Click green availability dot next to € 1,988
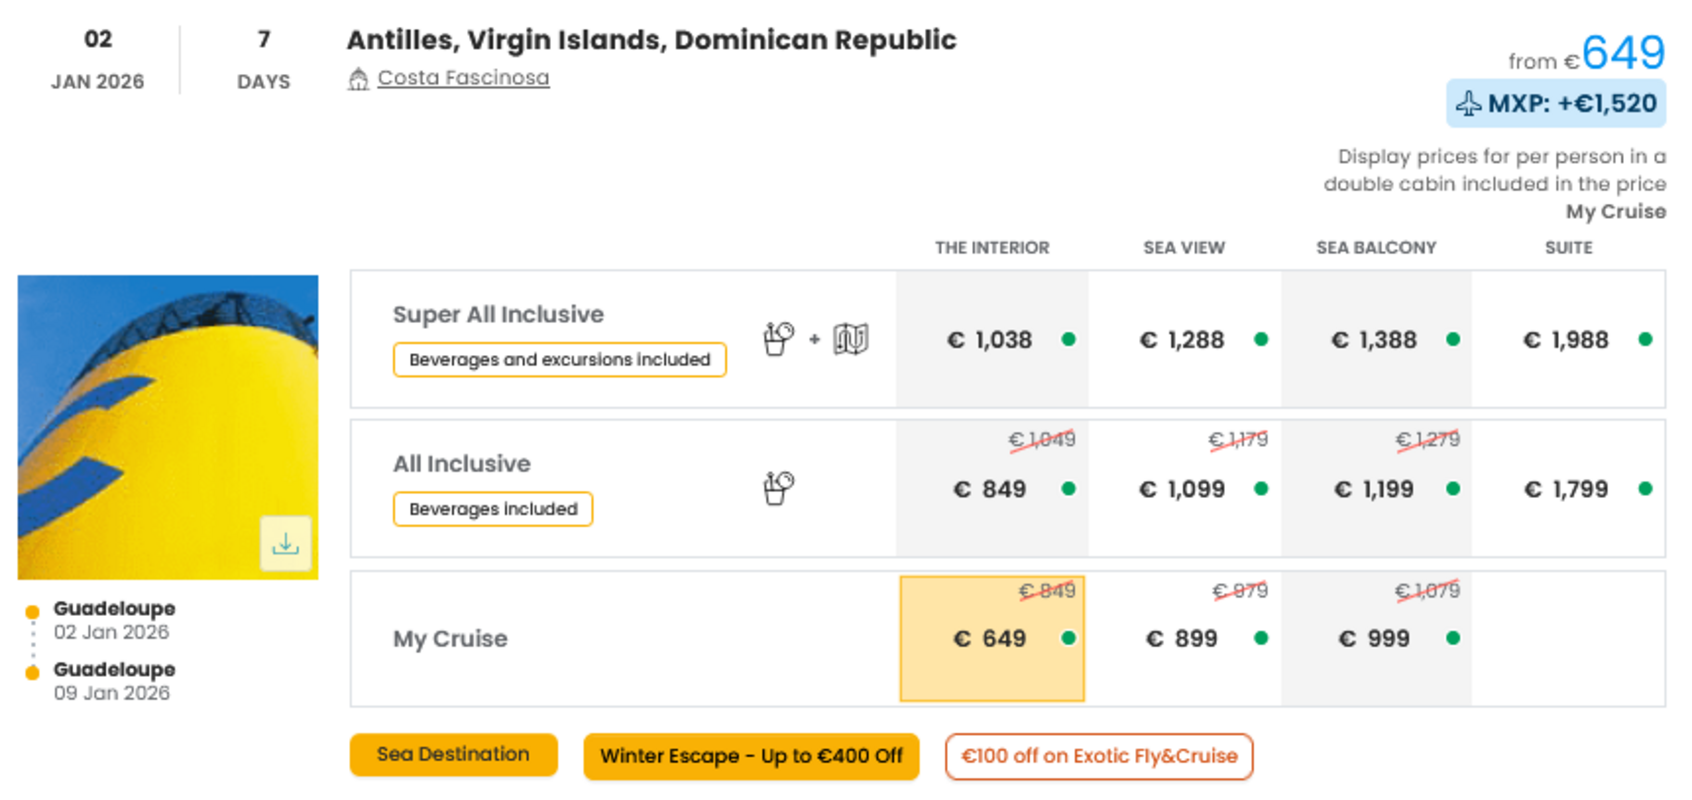This screenshot has height=800, width=1692. click(1645, 340)
